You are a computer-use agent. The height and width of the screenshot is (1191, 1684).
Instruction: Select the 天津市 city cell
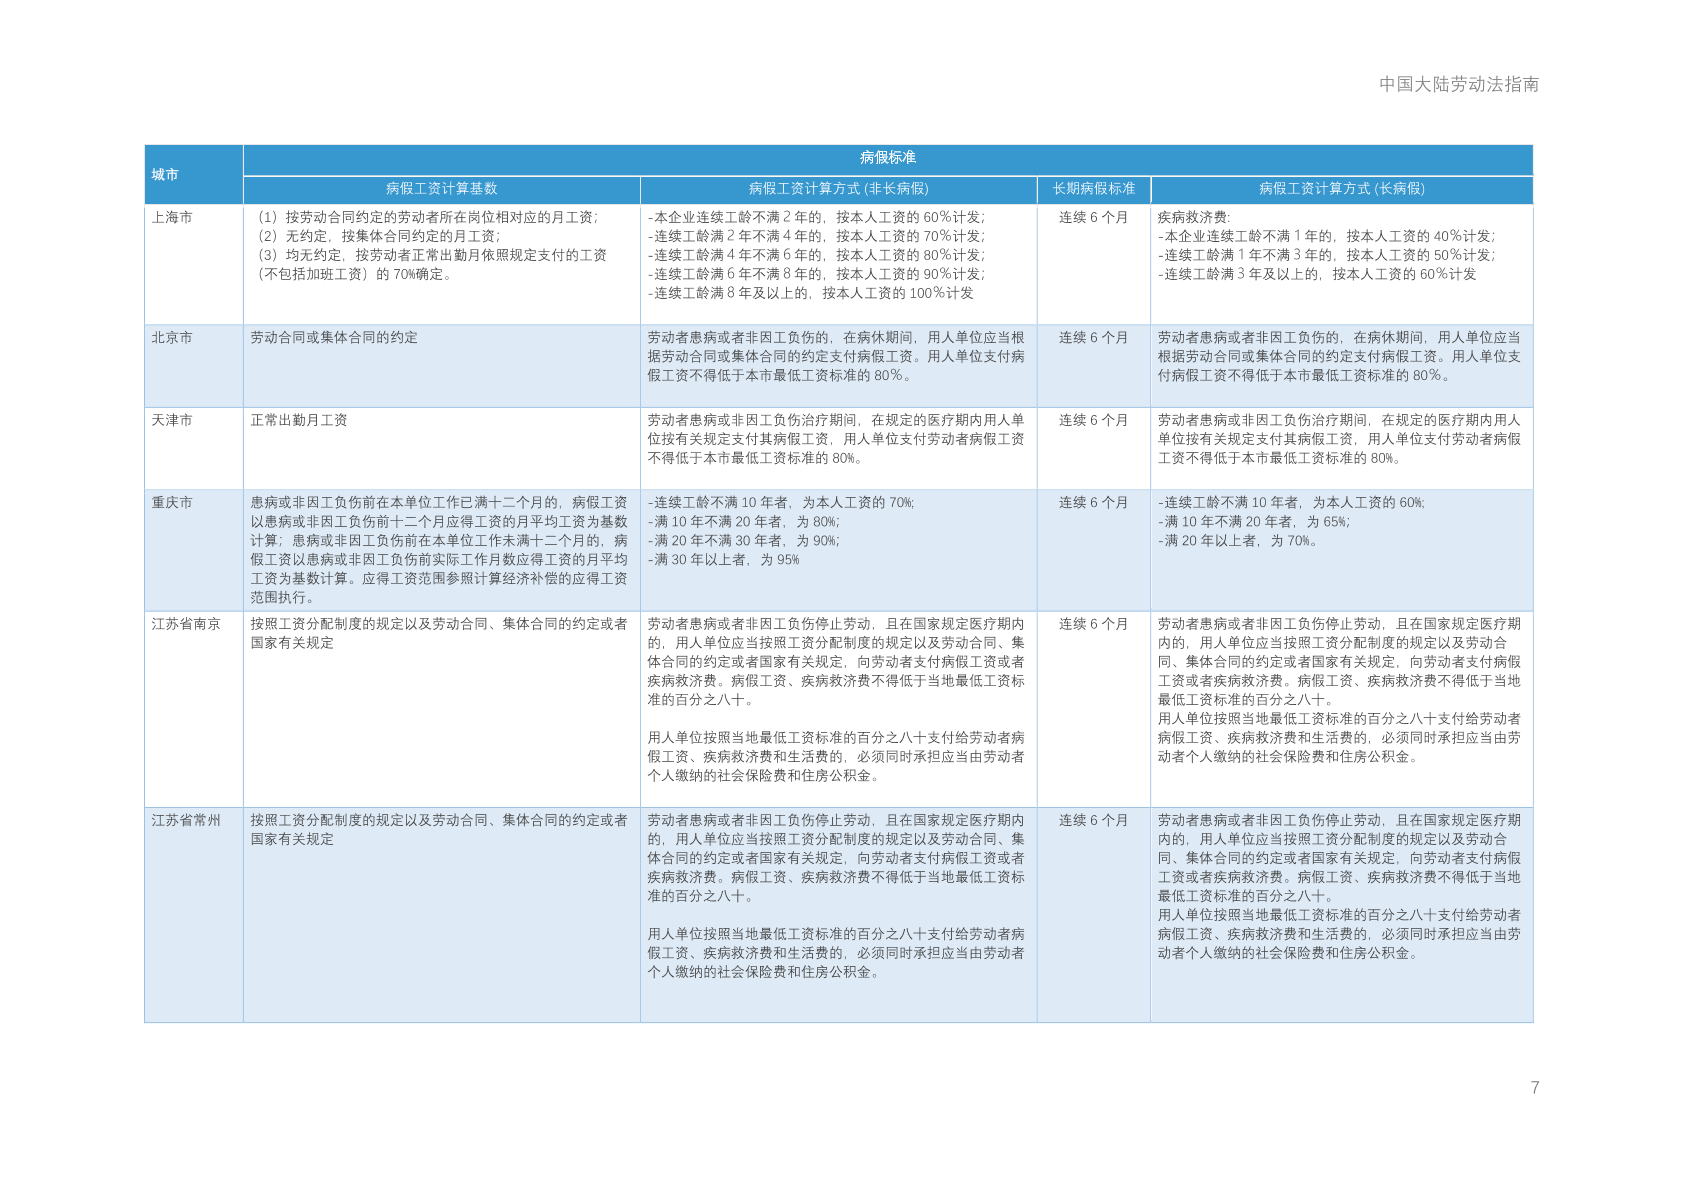pos(172,420)
